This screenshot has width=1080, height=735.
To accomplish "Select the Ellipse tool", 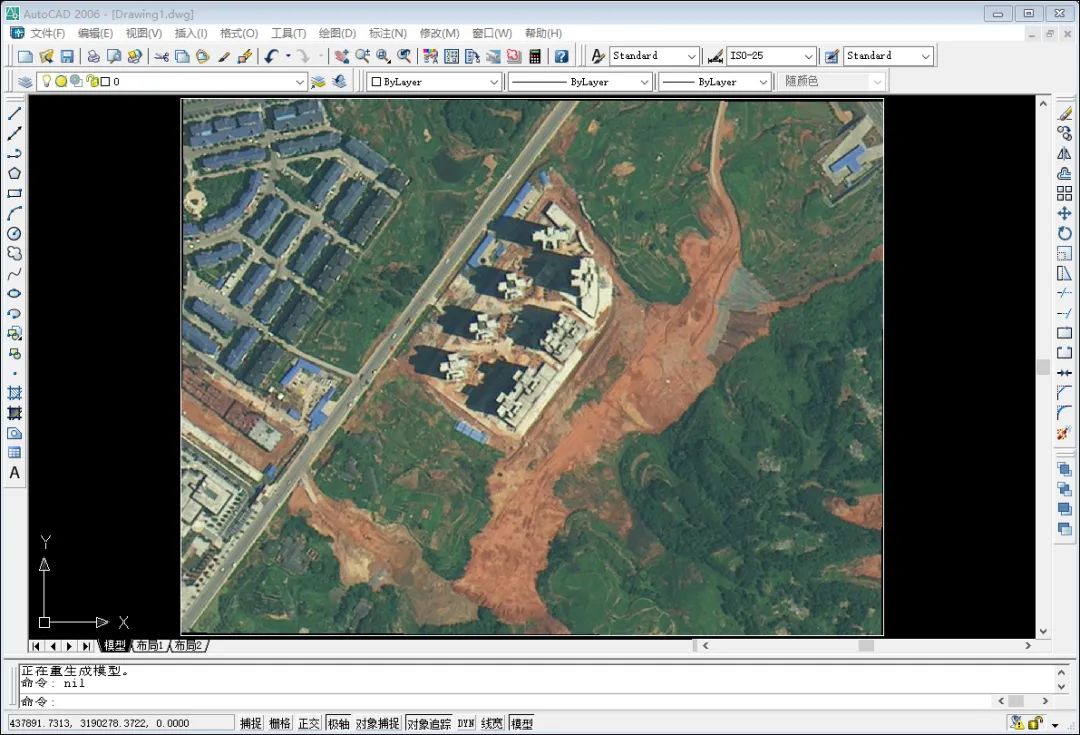I will (14, 293).
